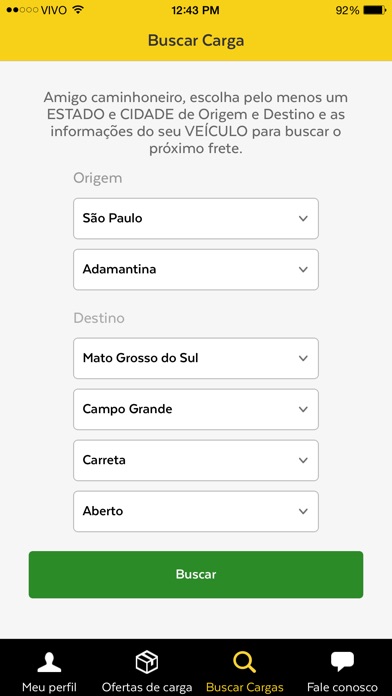
Task: Click the green Buscar button
Action: coord(196,574)
